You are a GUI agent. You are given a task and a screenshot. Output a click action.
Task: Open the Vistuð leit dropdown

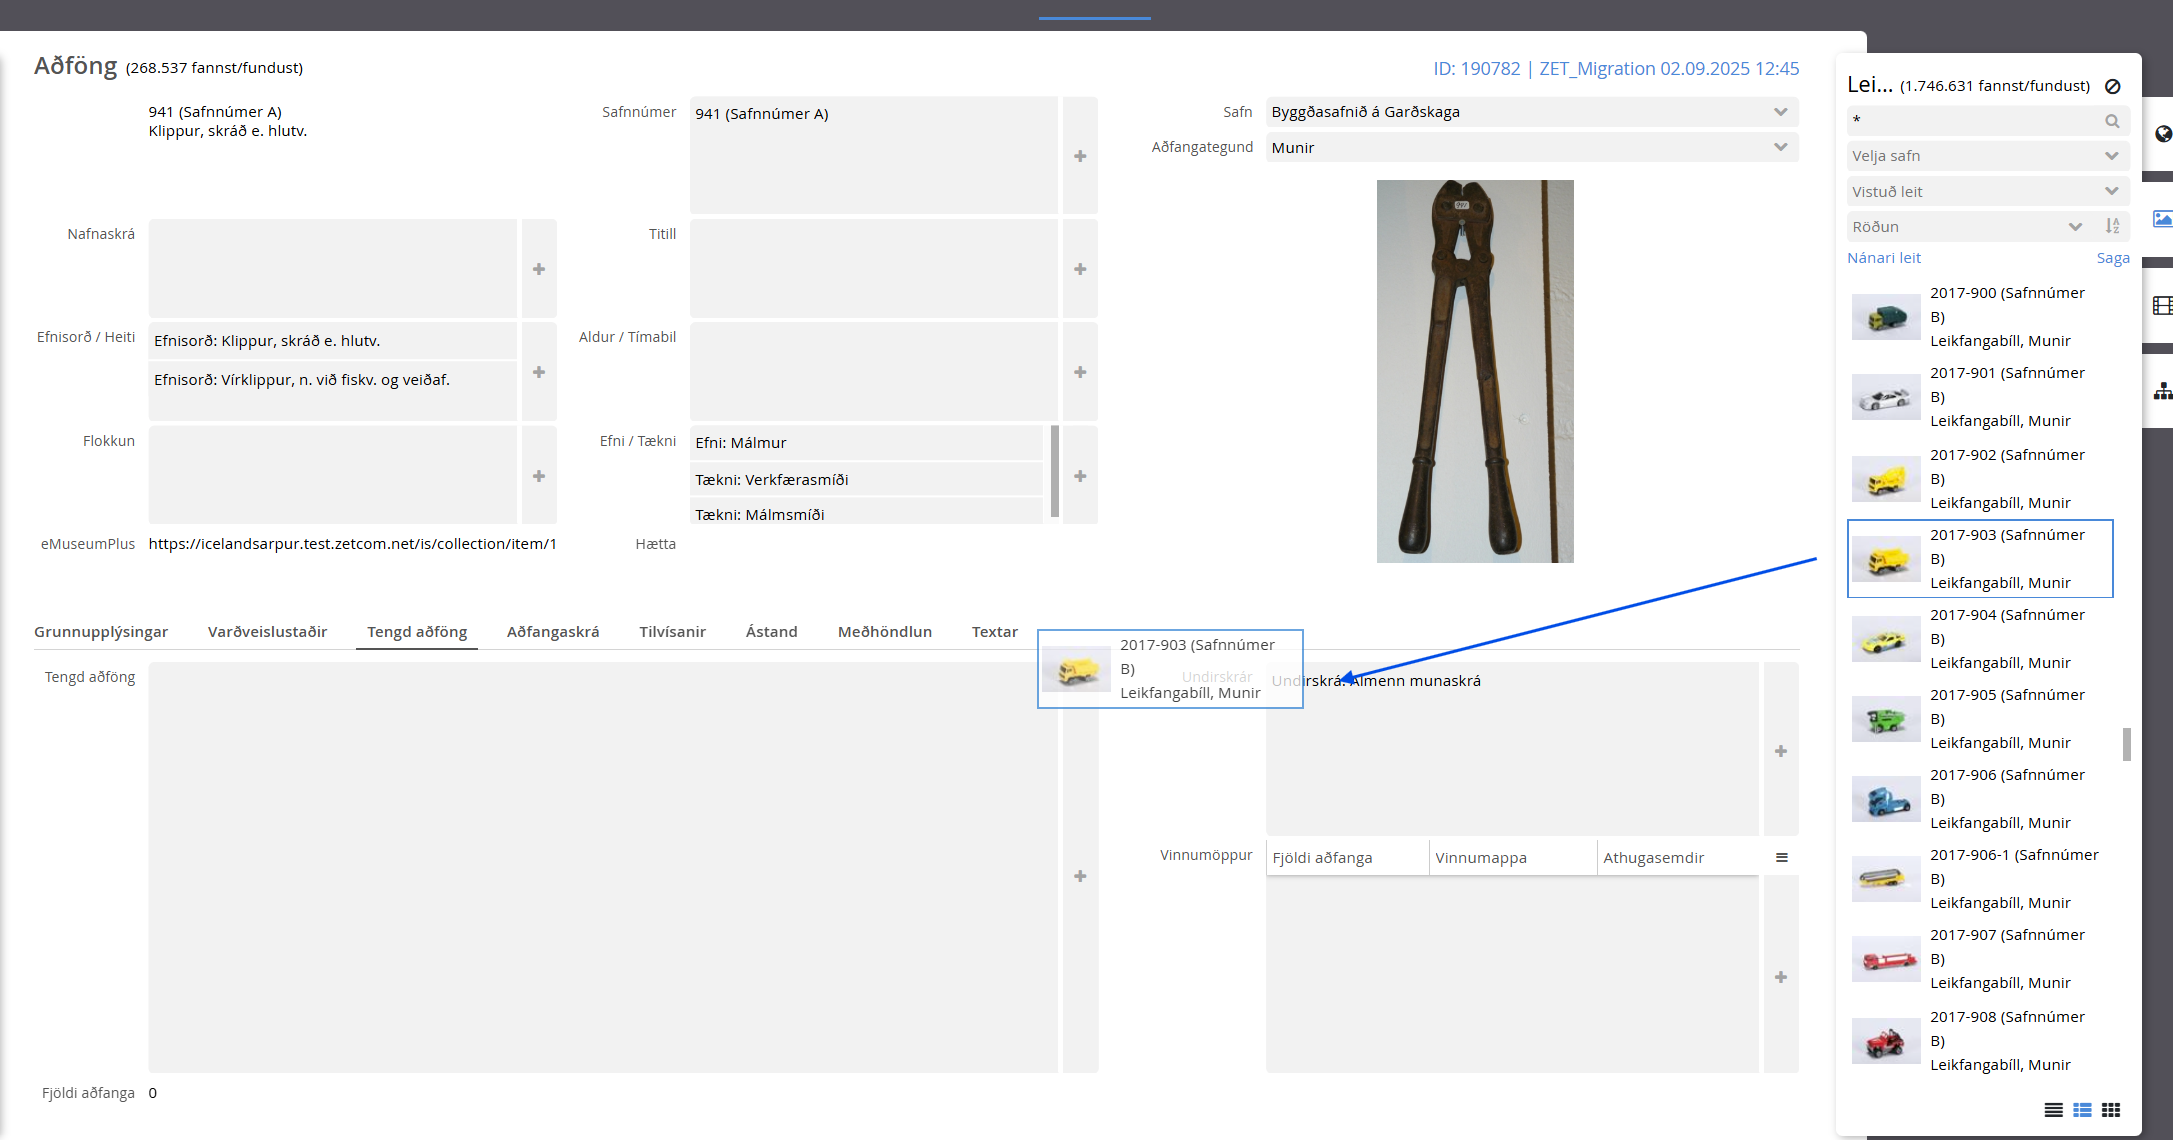pos(1986,192)
